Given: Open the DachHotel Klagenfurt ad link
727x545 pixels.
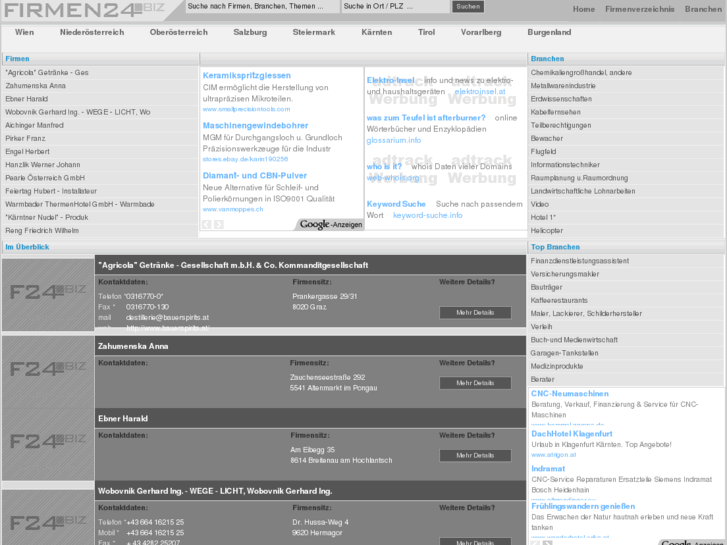Looking at the screenshot, I should pyautogui.click(x=572, y=434).
